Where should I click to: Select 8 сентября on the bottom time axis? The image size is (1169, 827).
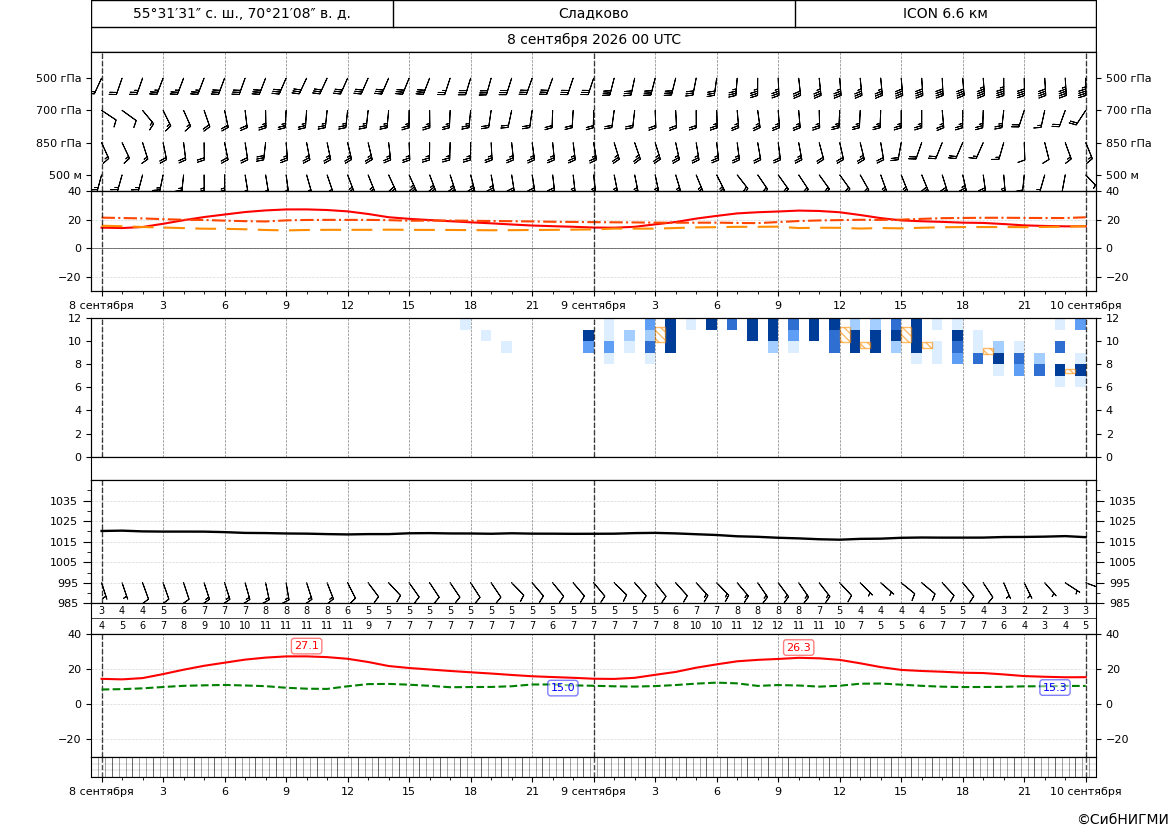pos(101,791)
